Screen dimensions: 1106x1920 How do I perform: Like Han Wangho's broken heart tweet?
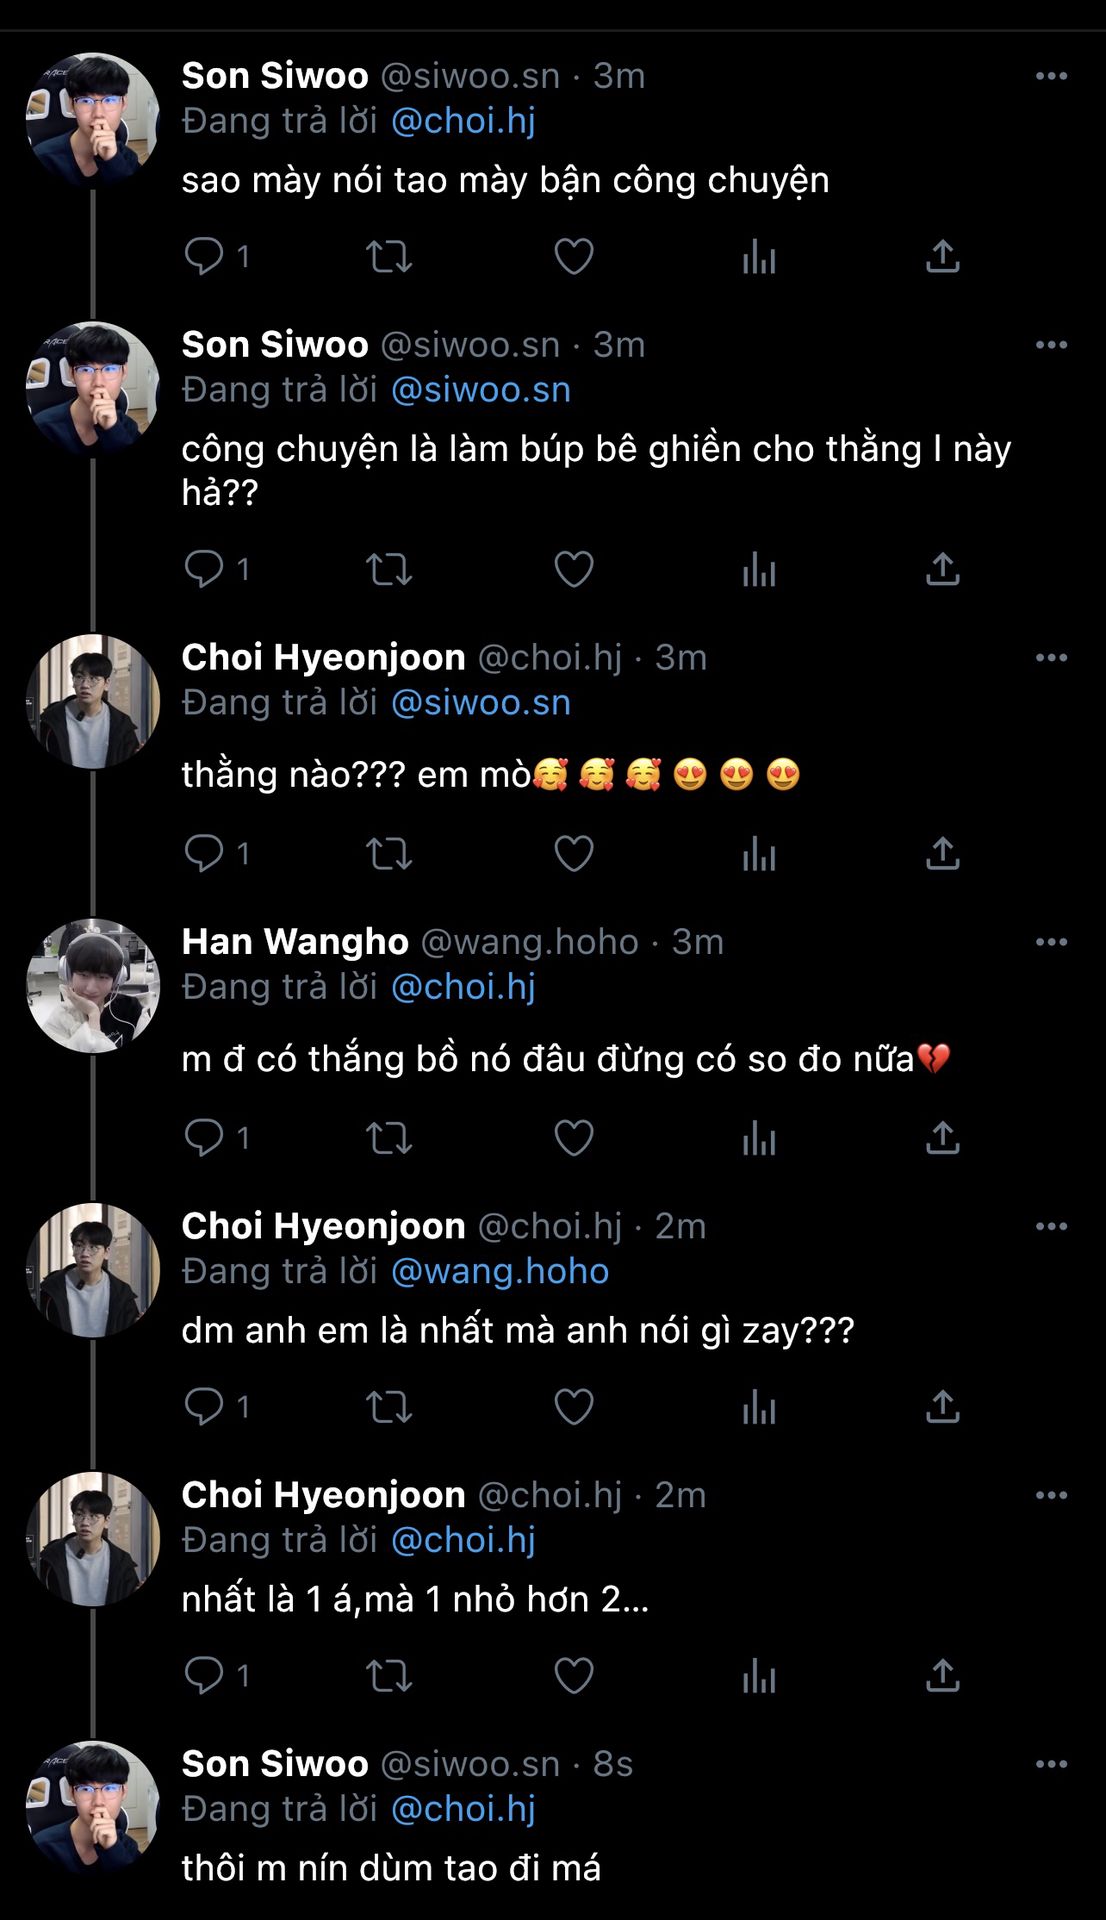[x=574, y=1138]
